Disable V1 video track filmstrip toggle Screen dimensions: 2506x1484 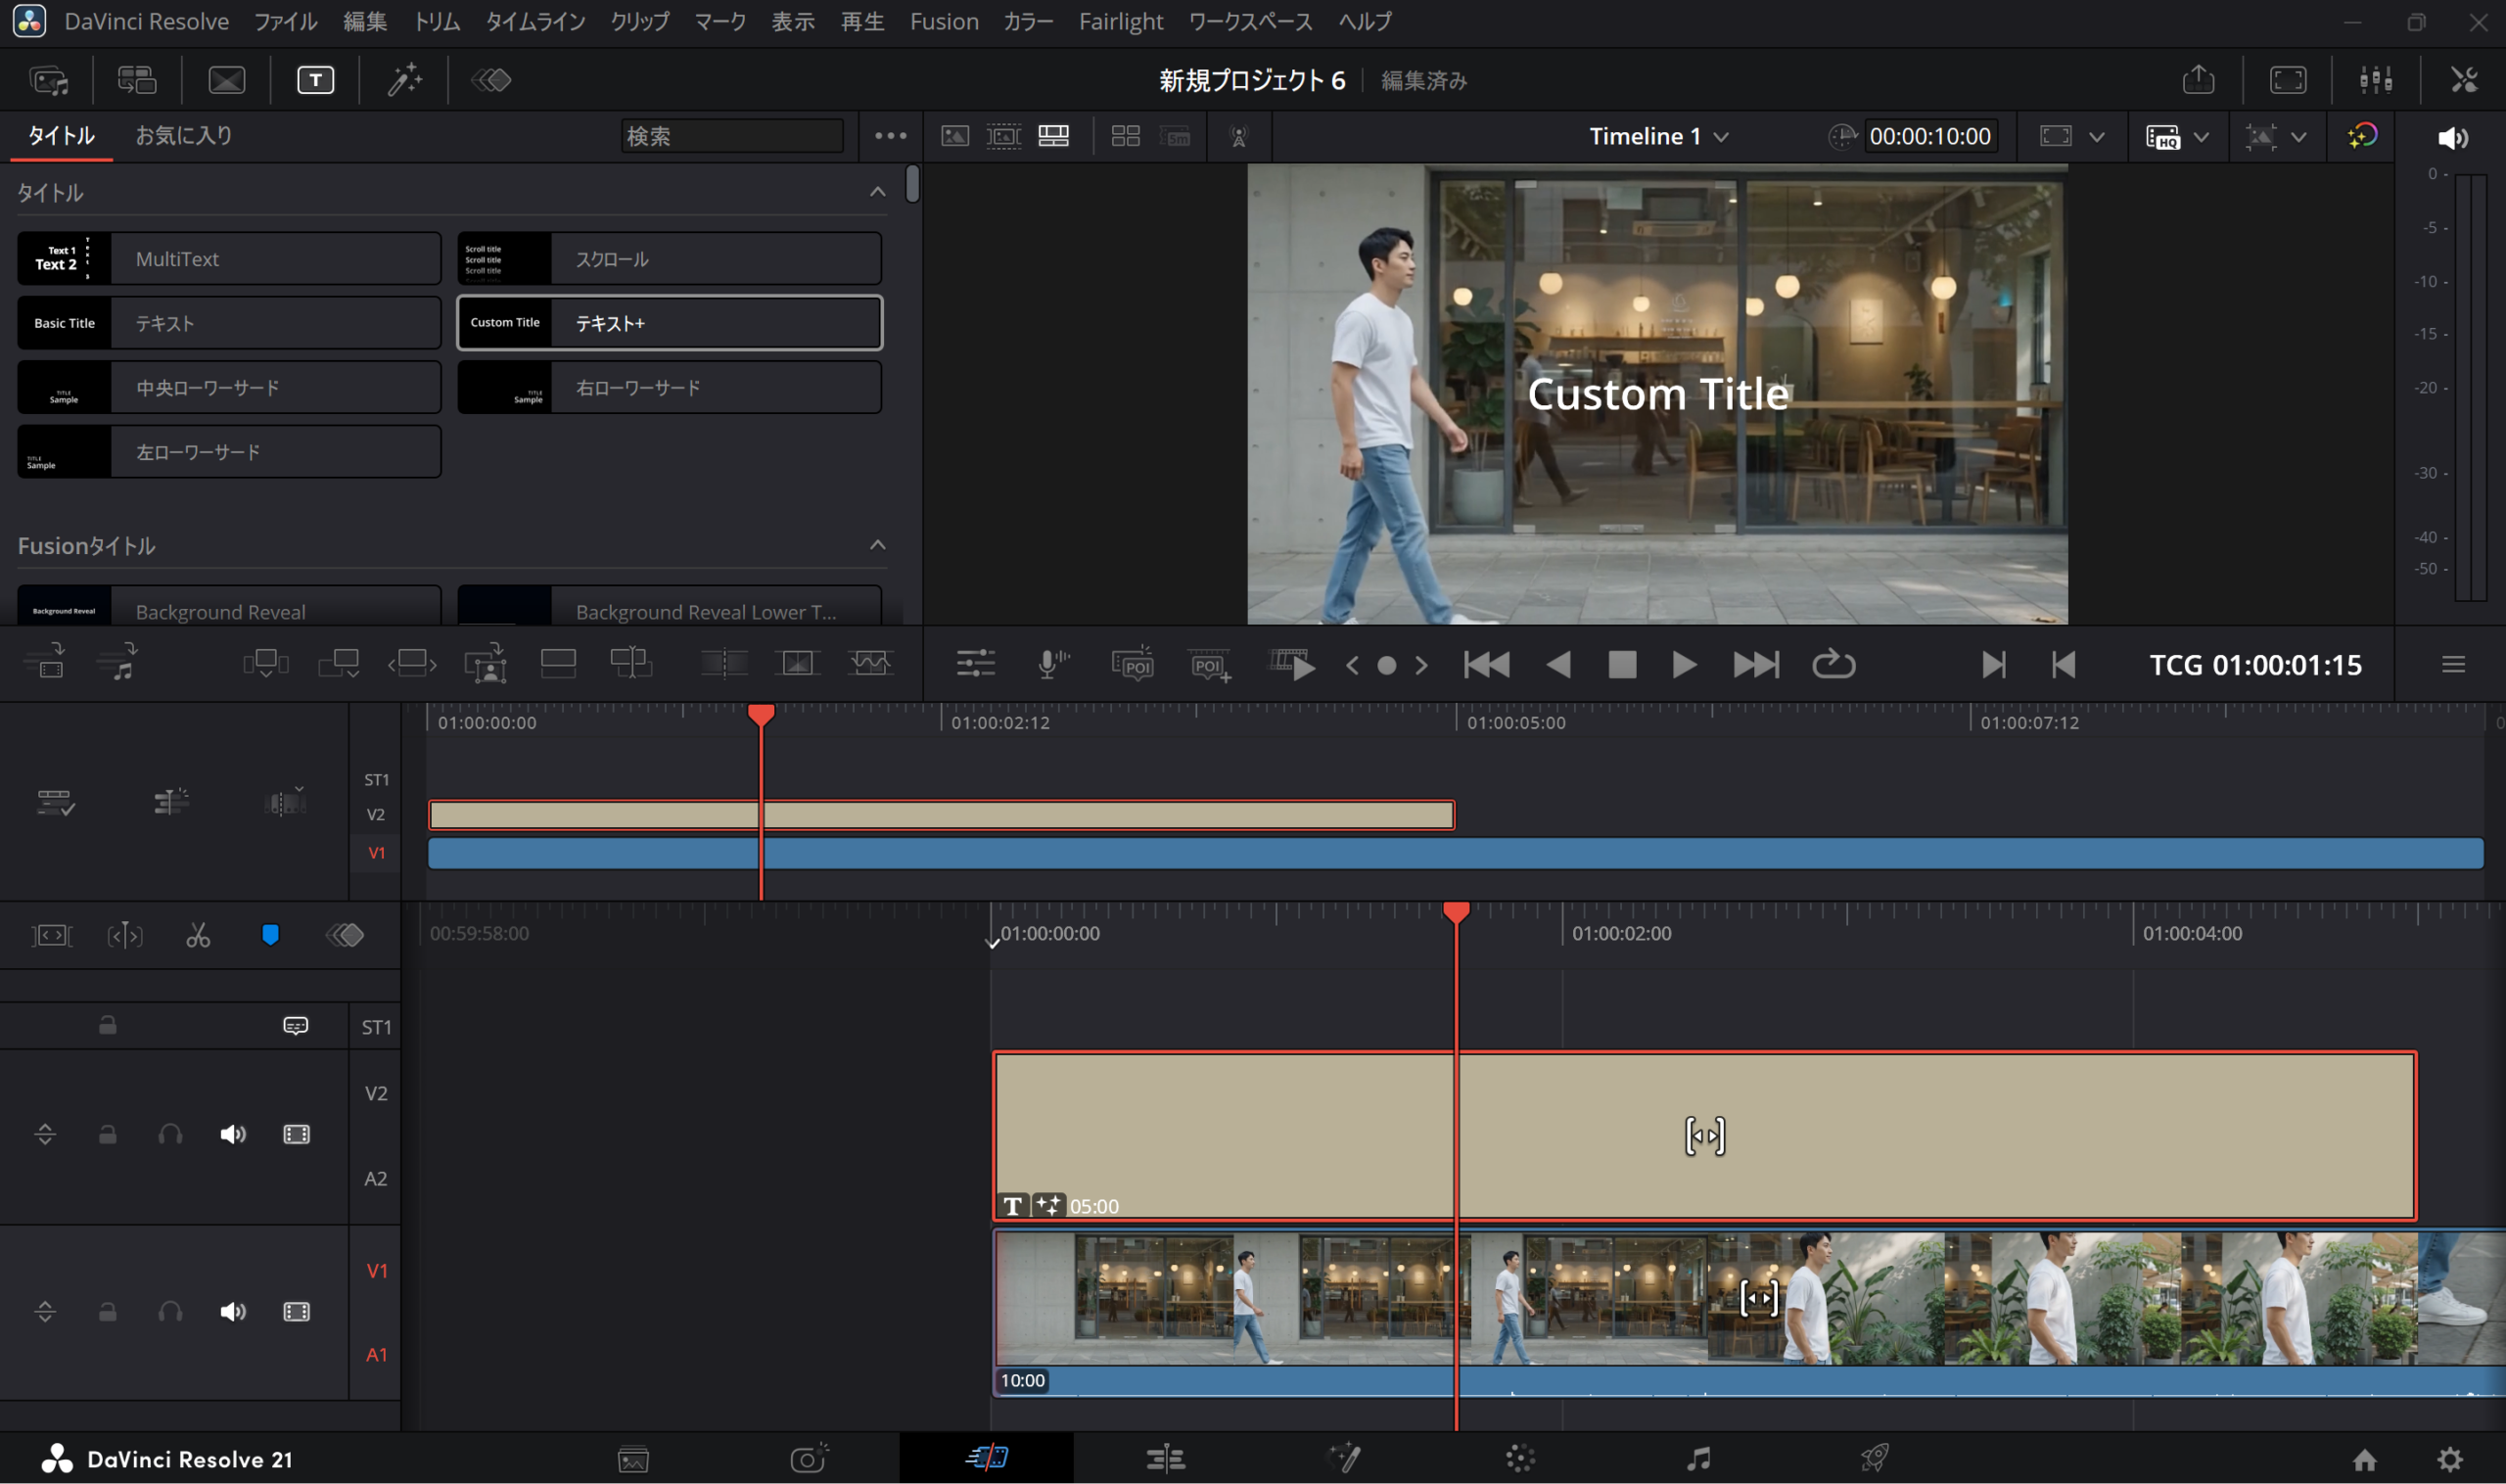coord(297,1312)
